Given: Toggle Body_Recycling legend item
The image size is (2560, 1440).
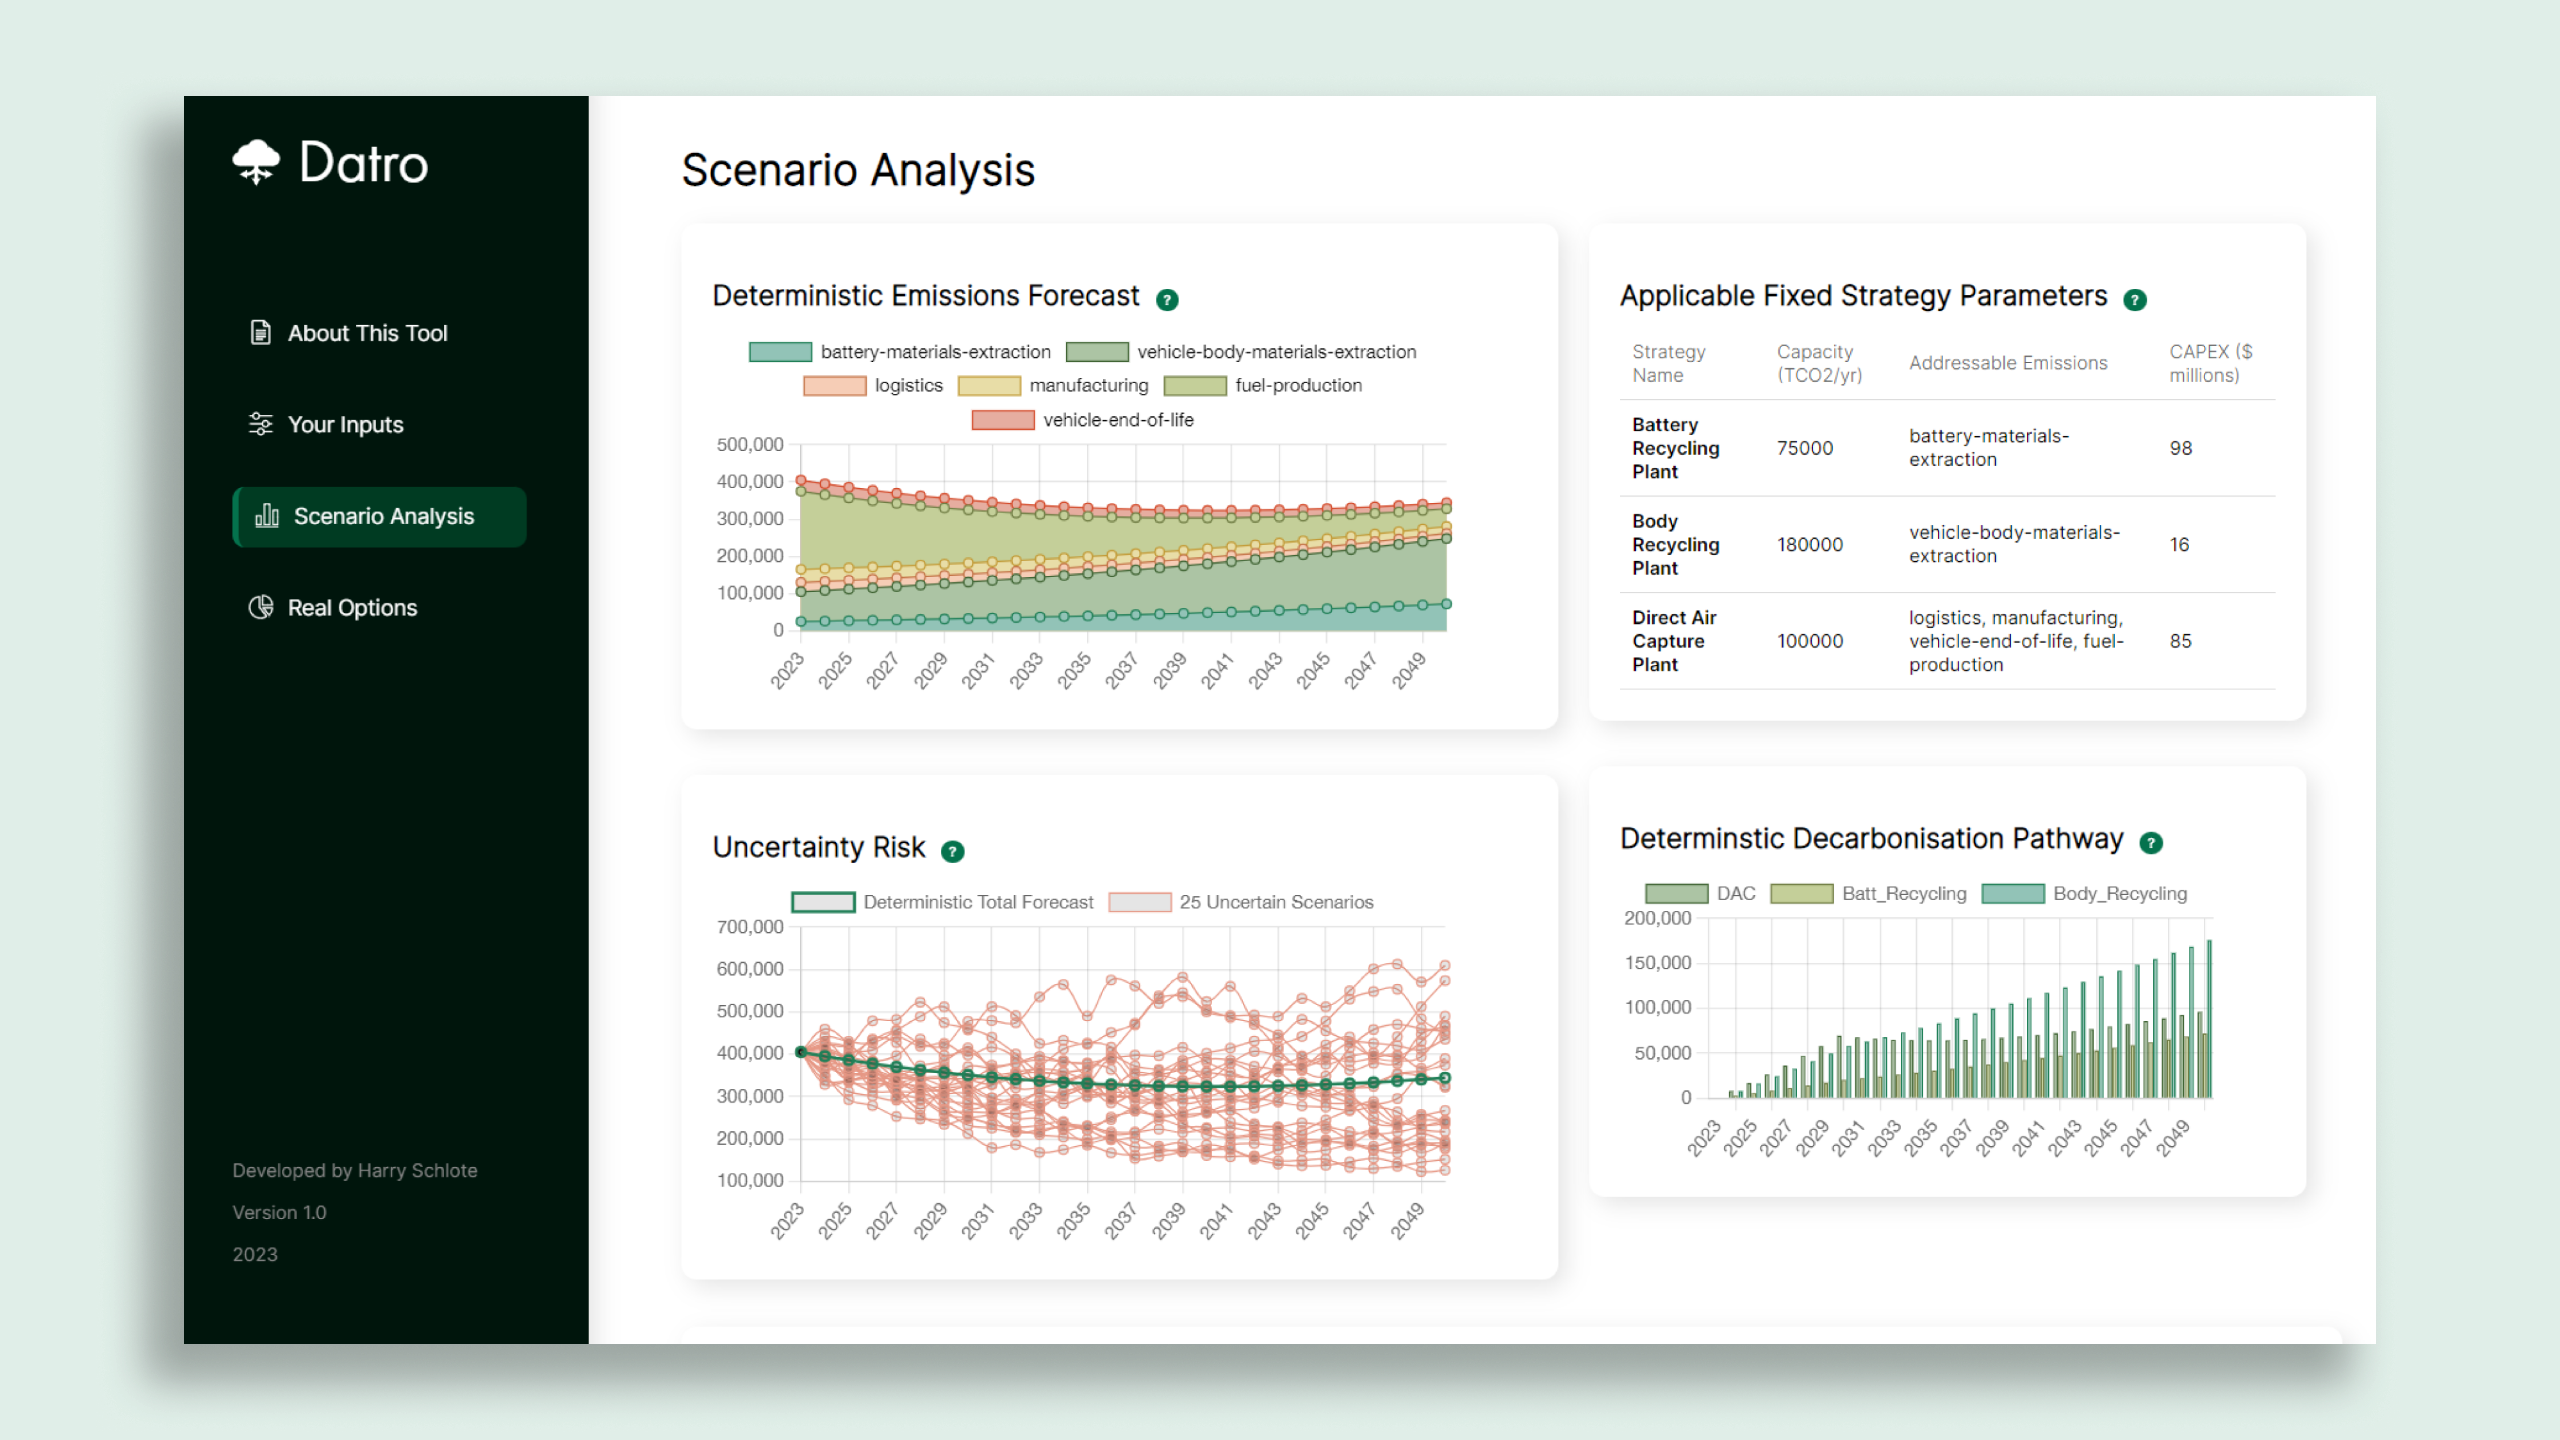Looking at the screenshot, I should (x=2119, y=894).
